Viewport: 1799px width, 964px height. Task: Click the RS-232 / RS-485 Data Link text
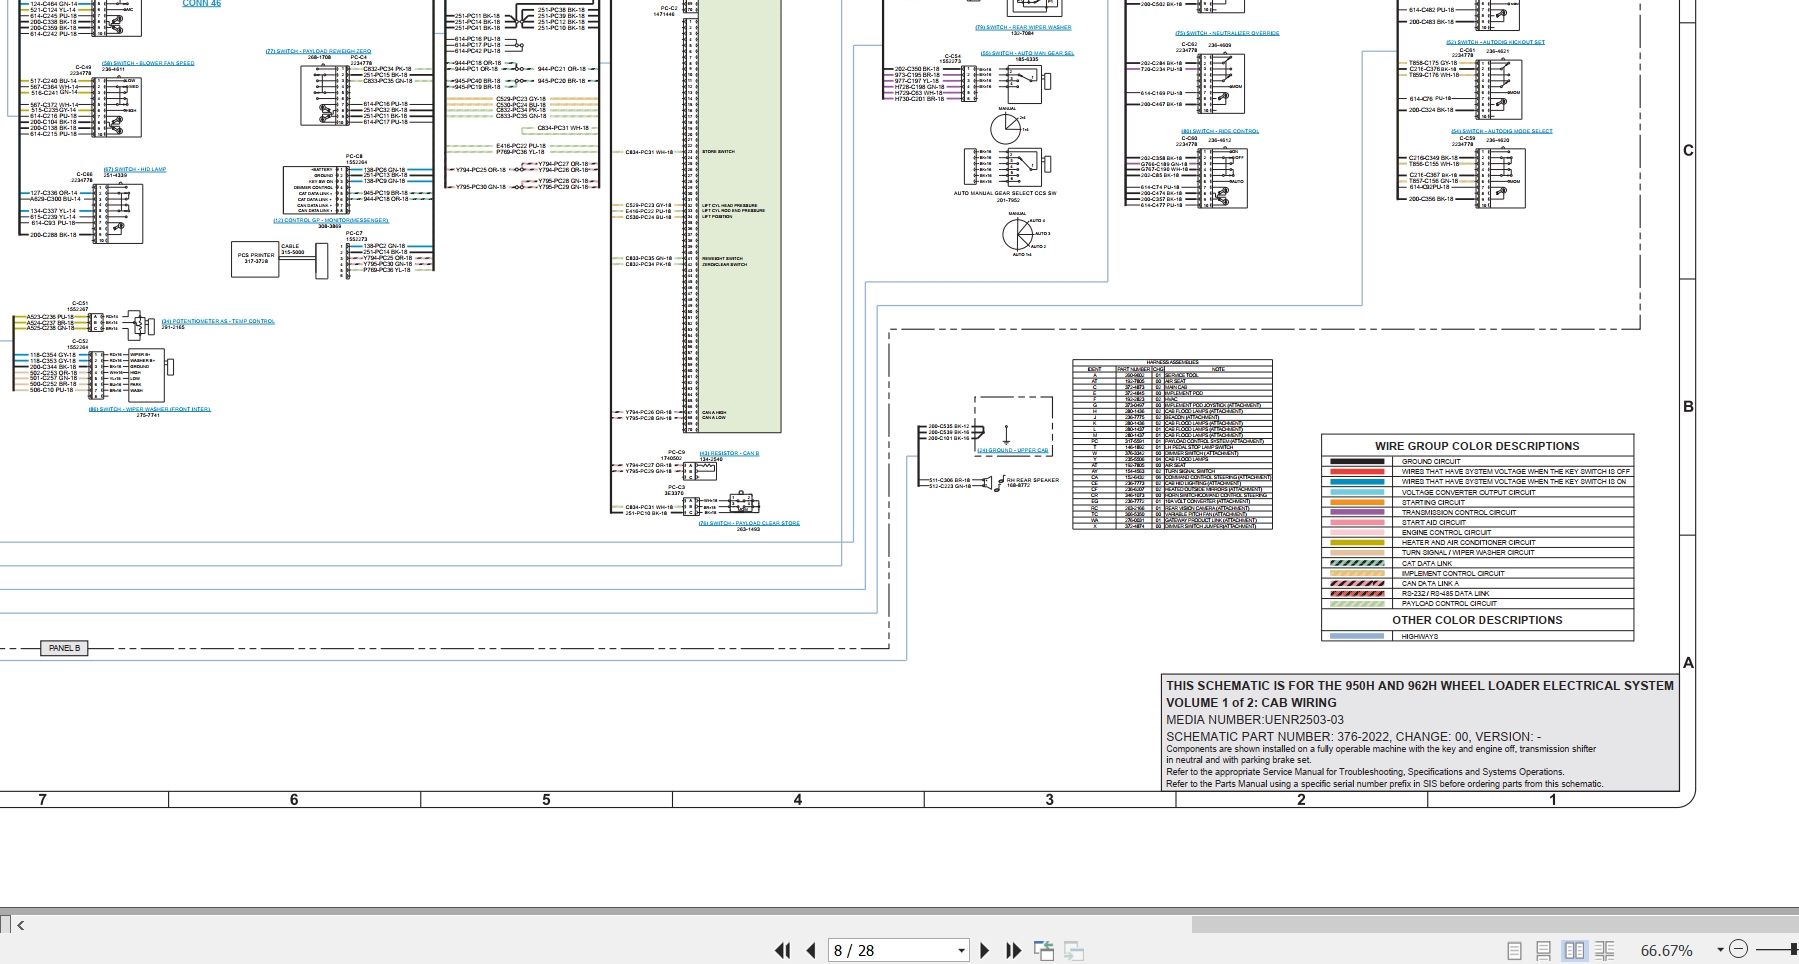[1445, 594]
